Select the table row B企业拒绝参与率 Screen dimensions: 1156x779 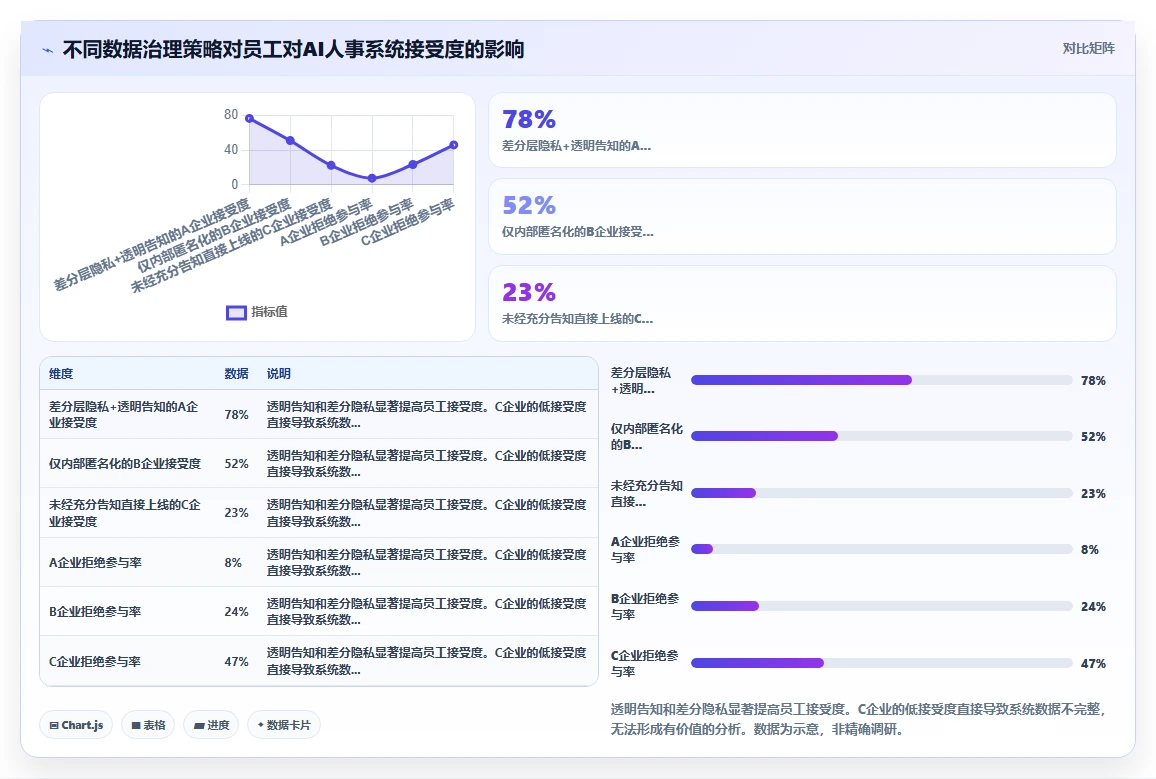coord(318,612)
